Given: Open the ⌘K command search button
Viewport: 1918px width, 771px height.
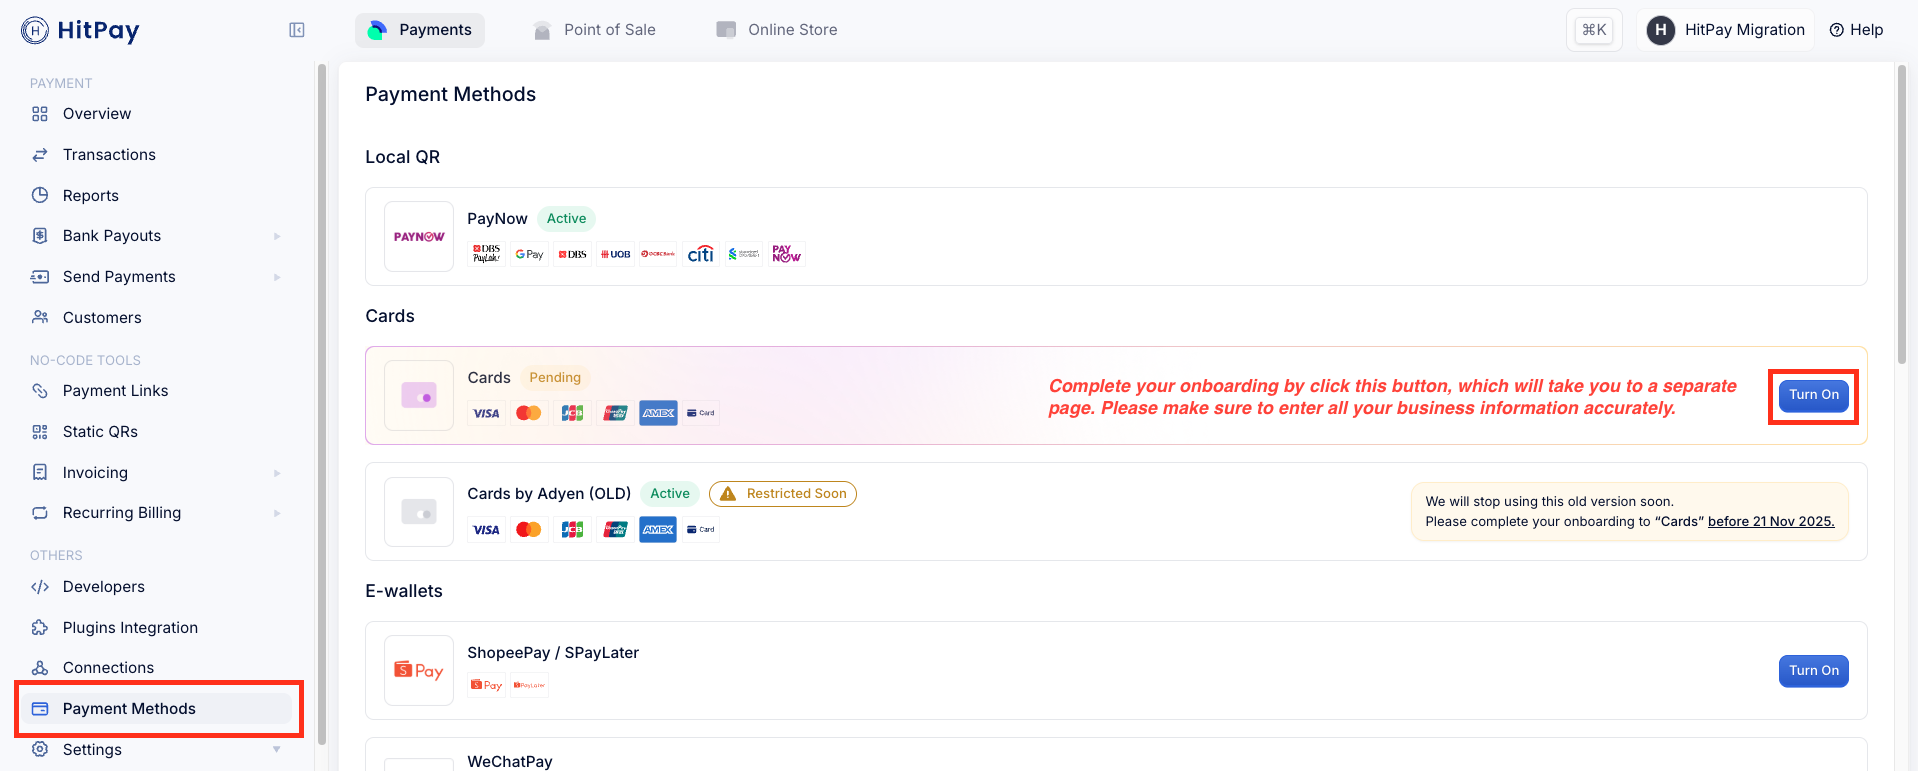Looking at the screenshot, I should (1594, 30).
